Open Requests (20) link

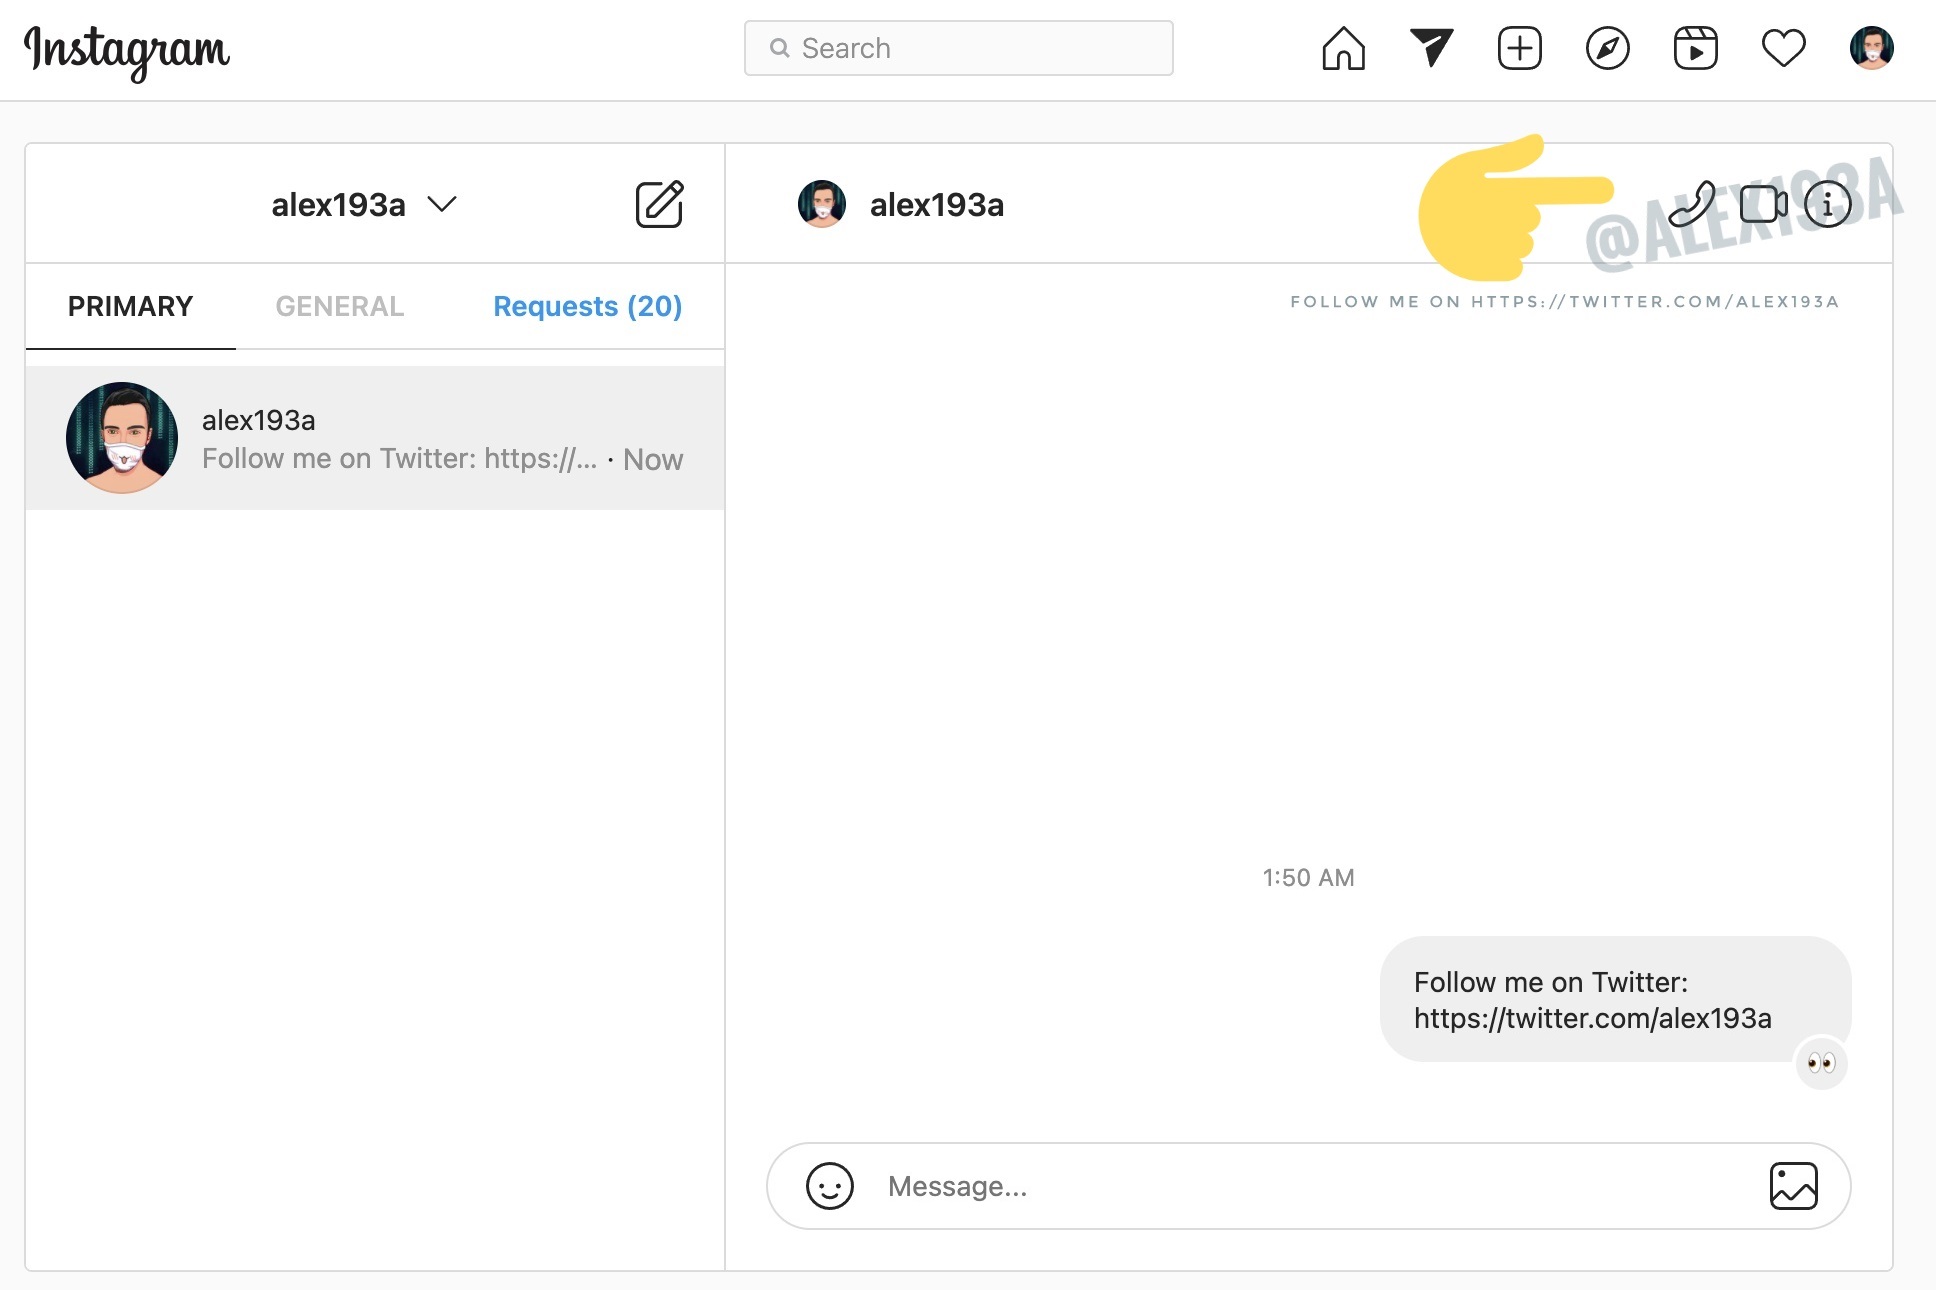[x=587, y=306]
